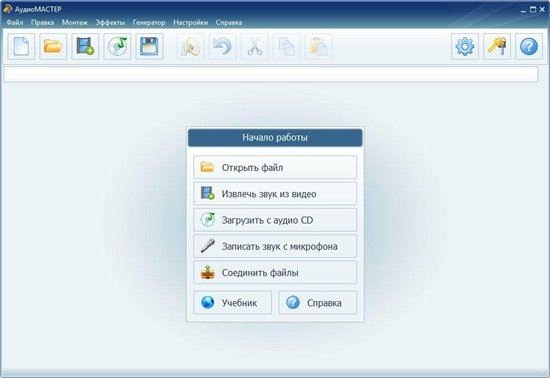Minimize the АудиоМАСТЕР window

coord(523,10)
